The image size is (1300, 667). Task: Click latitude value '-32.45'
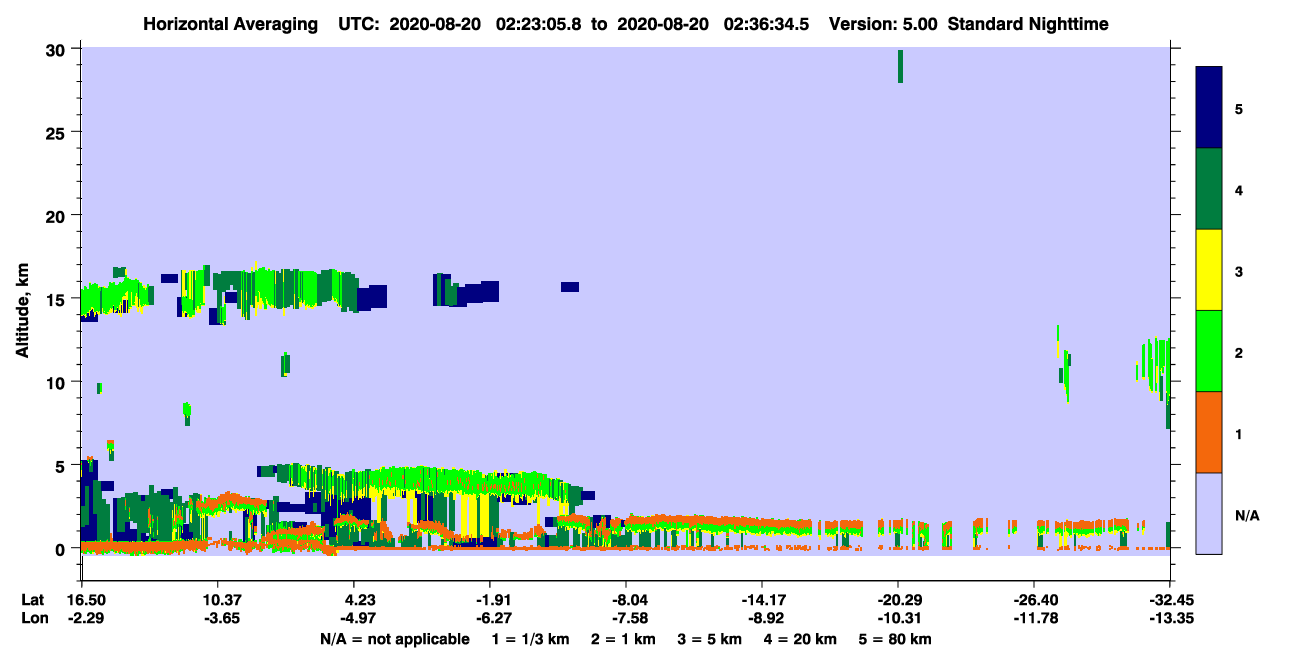coord(1171,600)
